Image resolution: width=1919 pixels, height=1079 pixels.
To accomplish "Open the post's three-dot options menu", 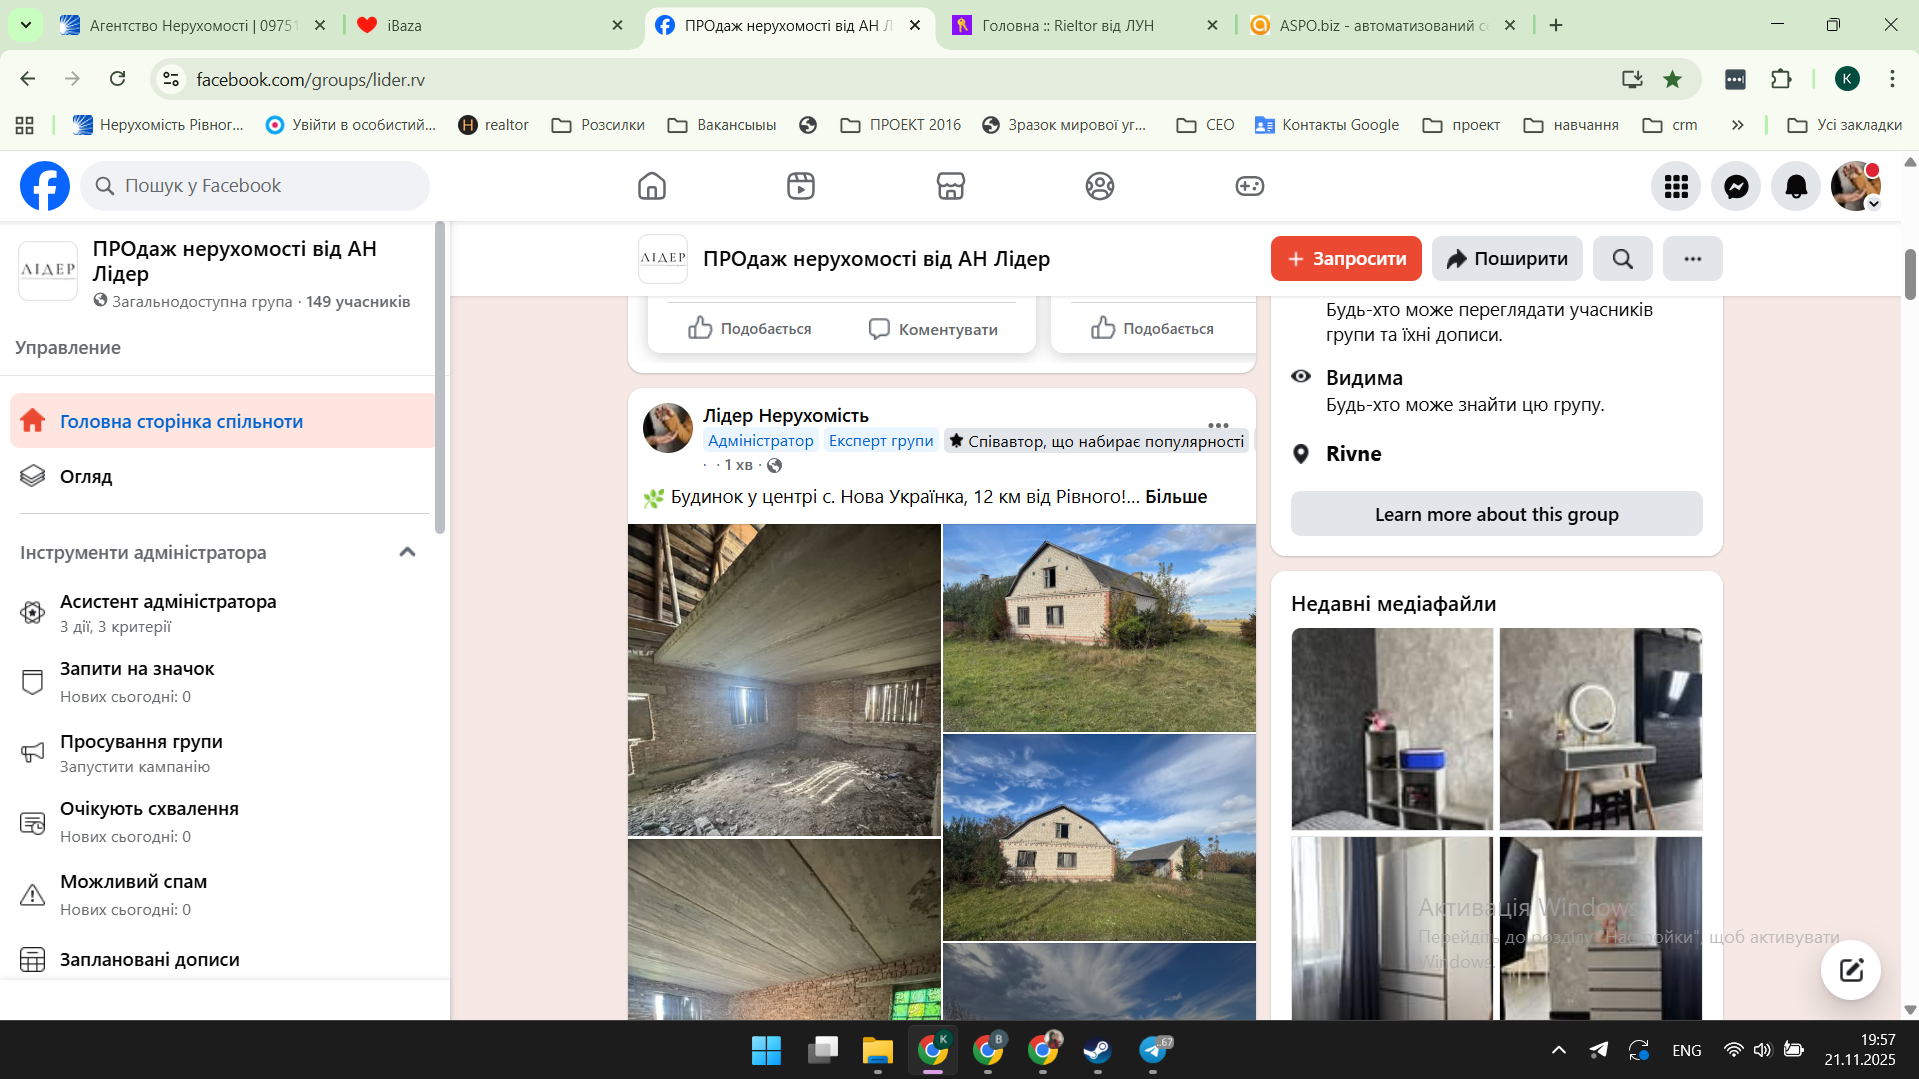I will pyautogui.click(x=1217, y=424).
